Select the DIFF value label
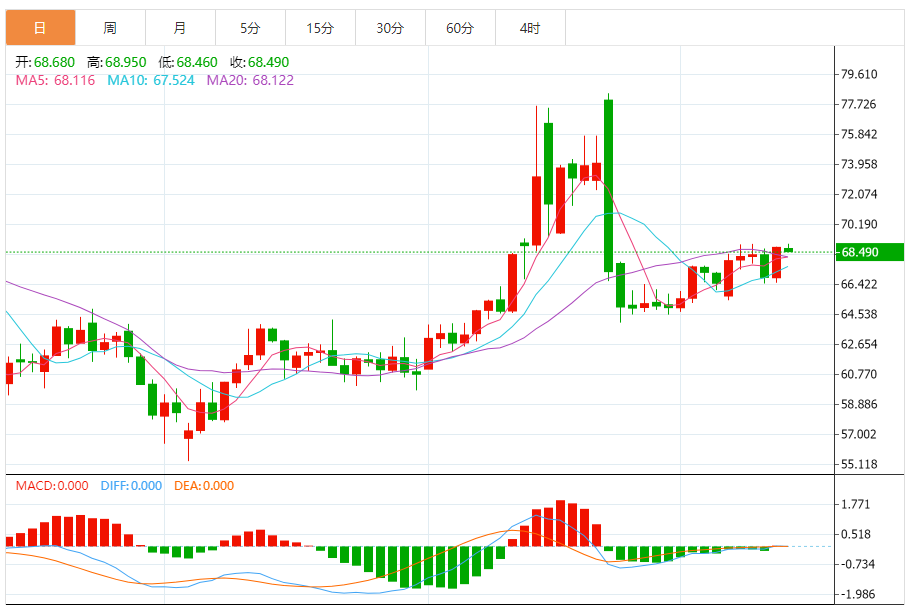The image size is (912, 605). click(131, 486)
